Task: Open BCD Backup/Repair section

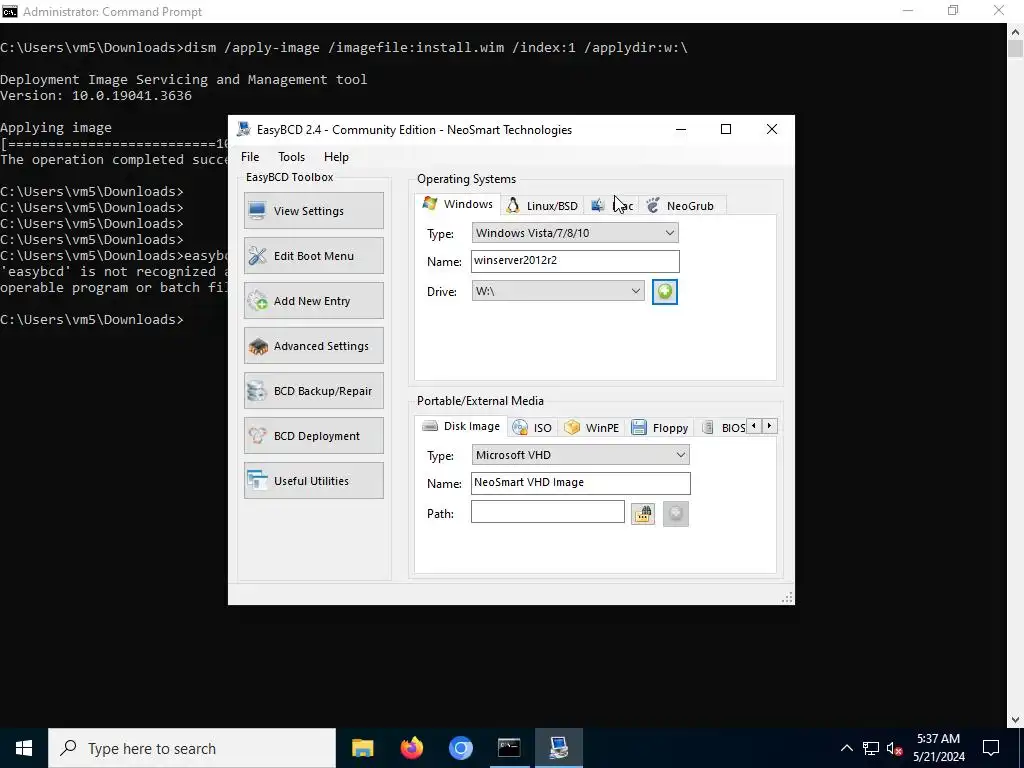Action: [x=313, y=391]
